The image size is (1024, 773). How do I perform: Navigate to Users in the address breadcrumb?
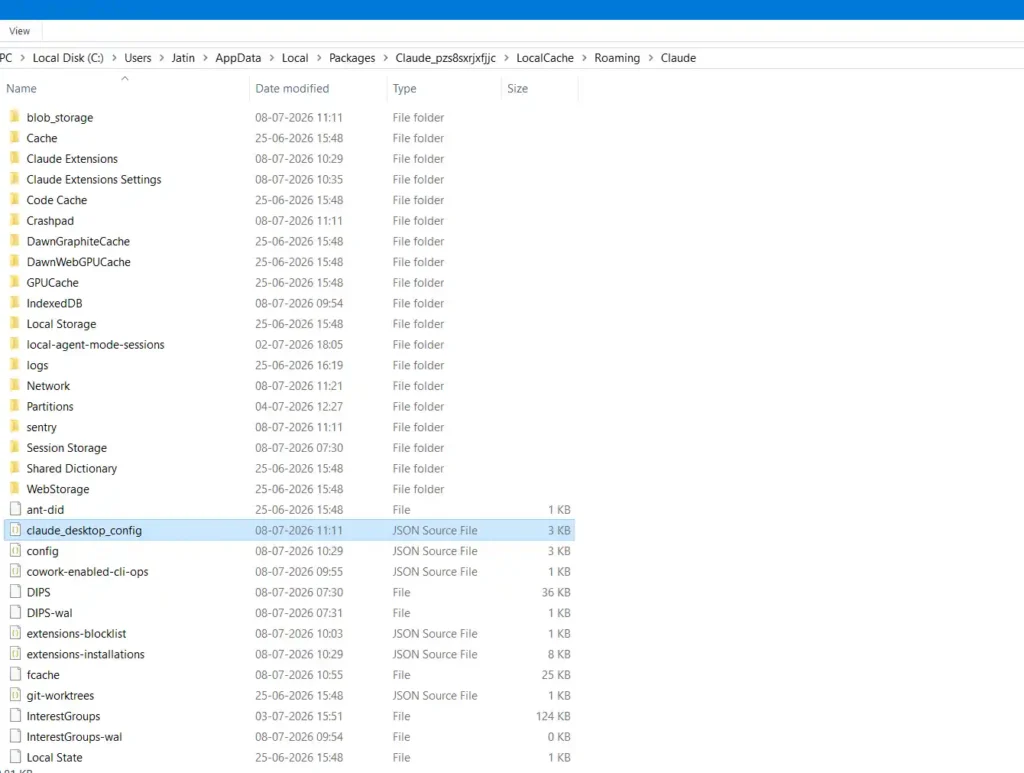click(137, 57)
